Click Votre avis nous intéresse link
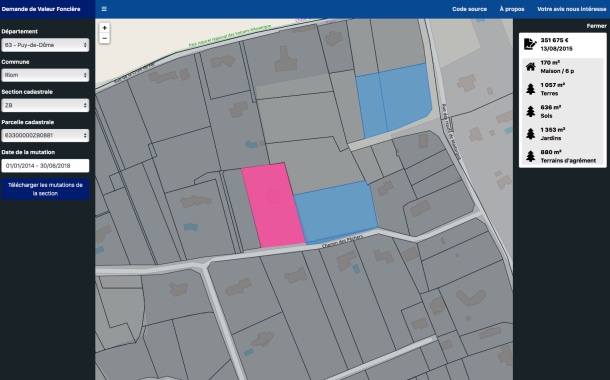Screen dimensions: 610x380 pyautogui.click(x=571, y=9)
